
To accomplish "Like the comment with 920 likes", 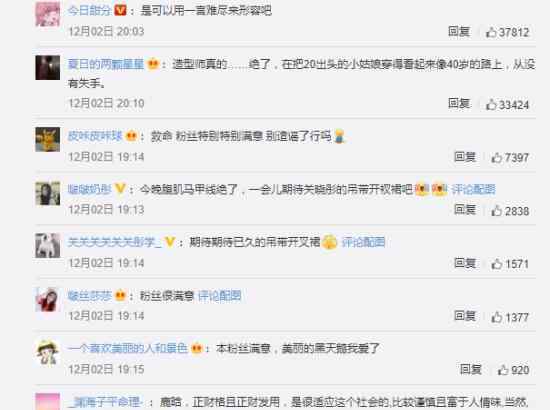I will tap(503, 370).
